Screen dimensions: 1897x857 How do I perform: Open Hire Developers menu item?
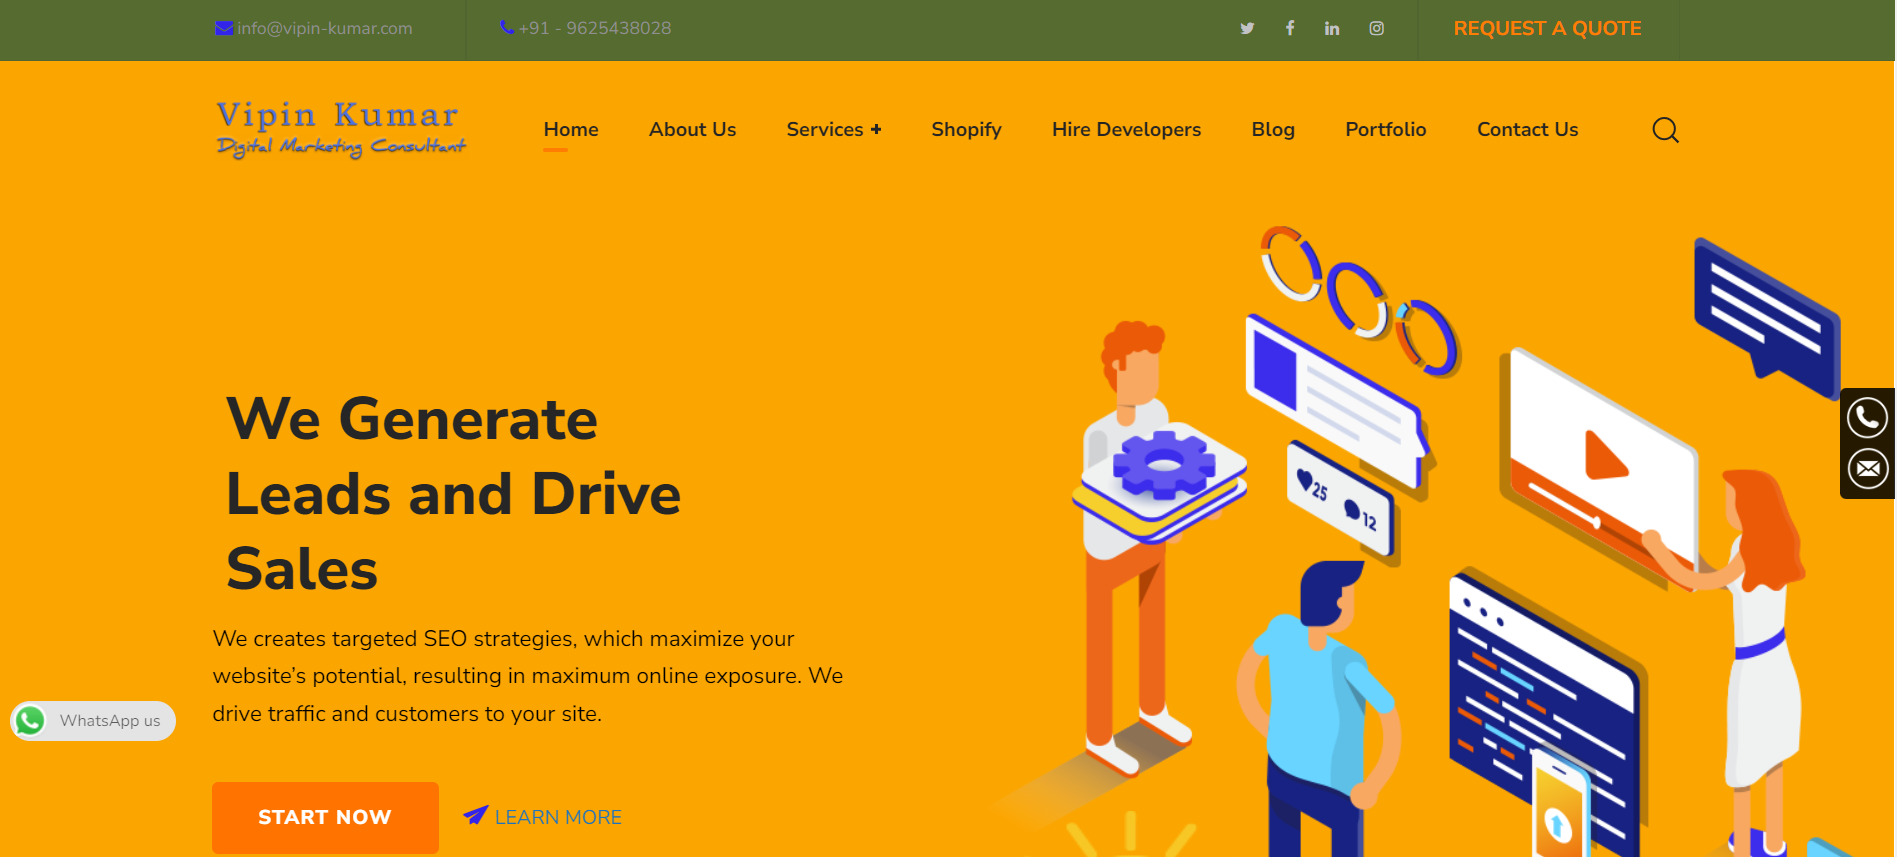click(1126, 129)
